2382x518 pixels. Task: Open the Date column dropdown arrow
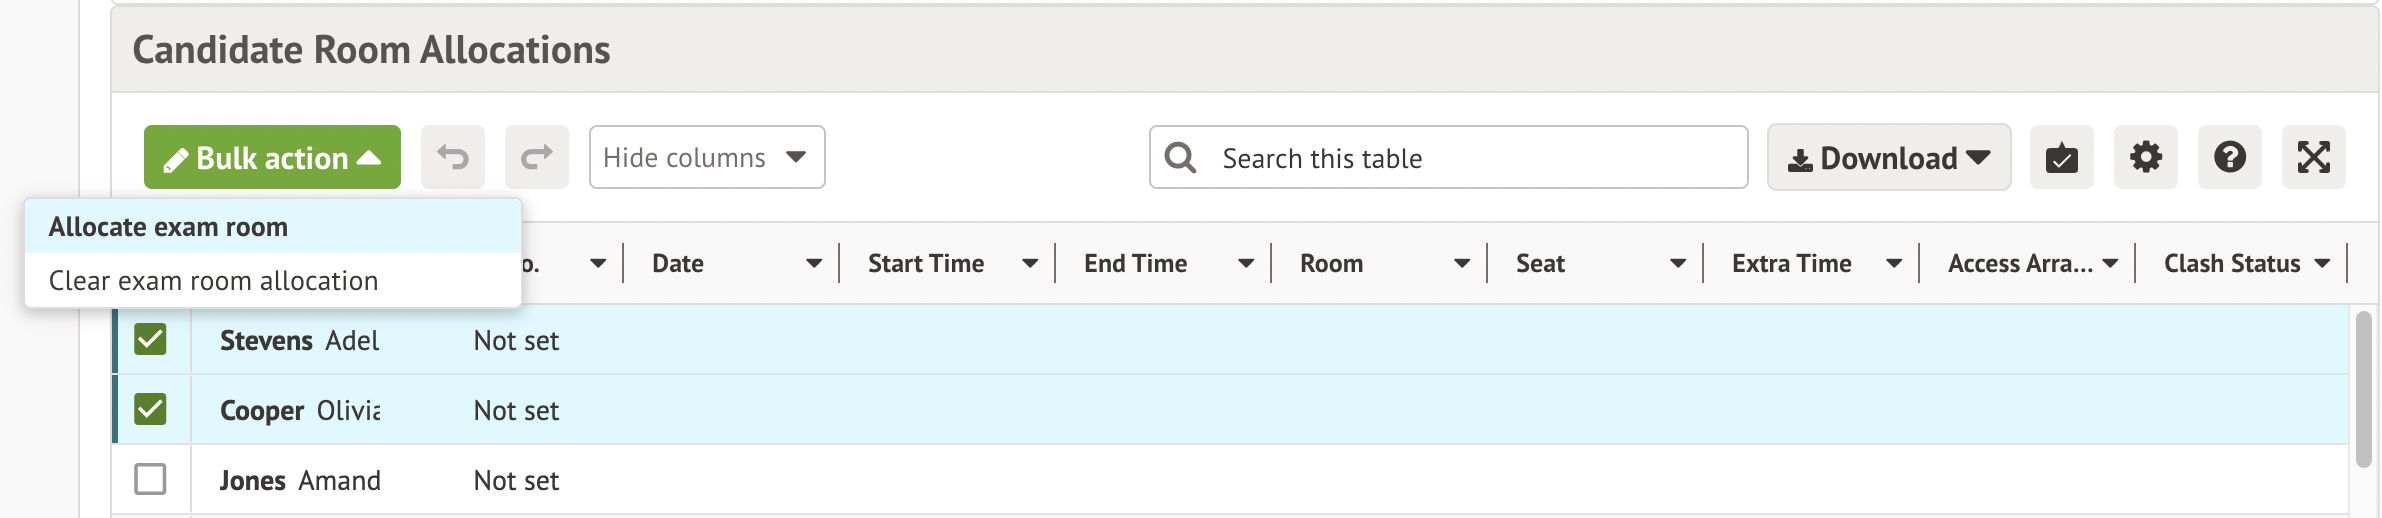coord(814,263)
